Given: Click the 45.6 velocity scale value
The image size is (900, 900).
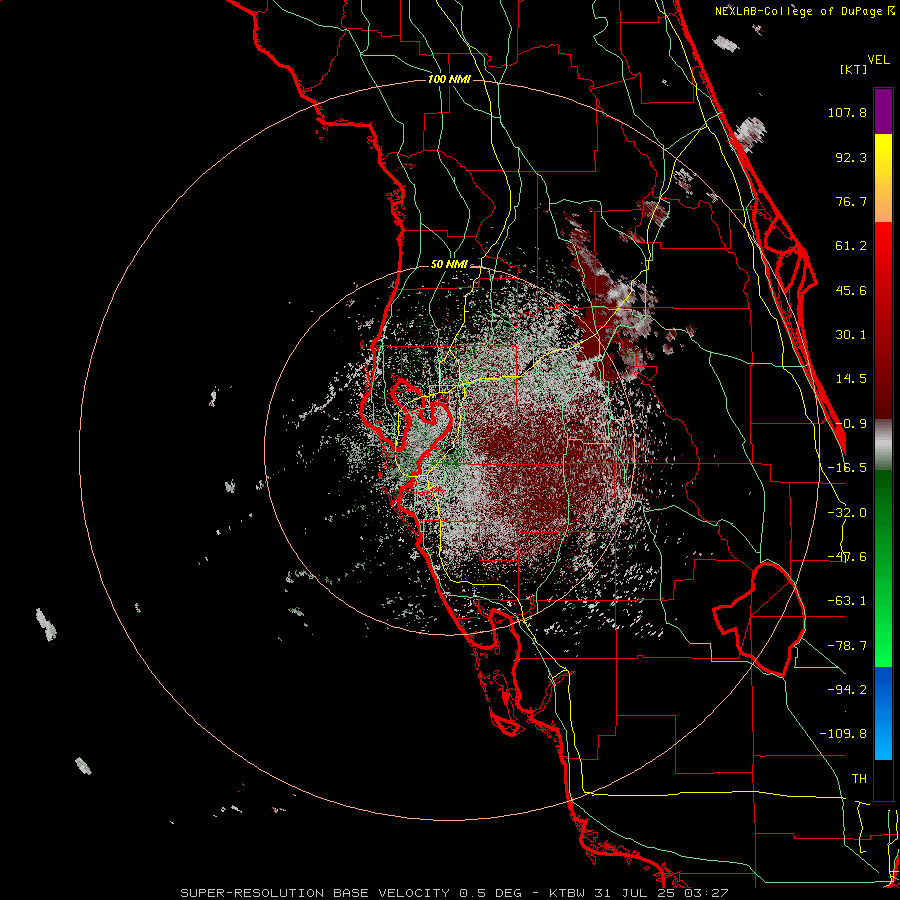Looking at the screenshot, I should click(x=851, y=290).
